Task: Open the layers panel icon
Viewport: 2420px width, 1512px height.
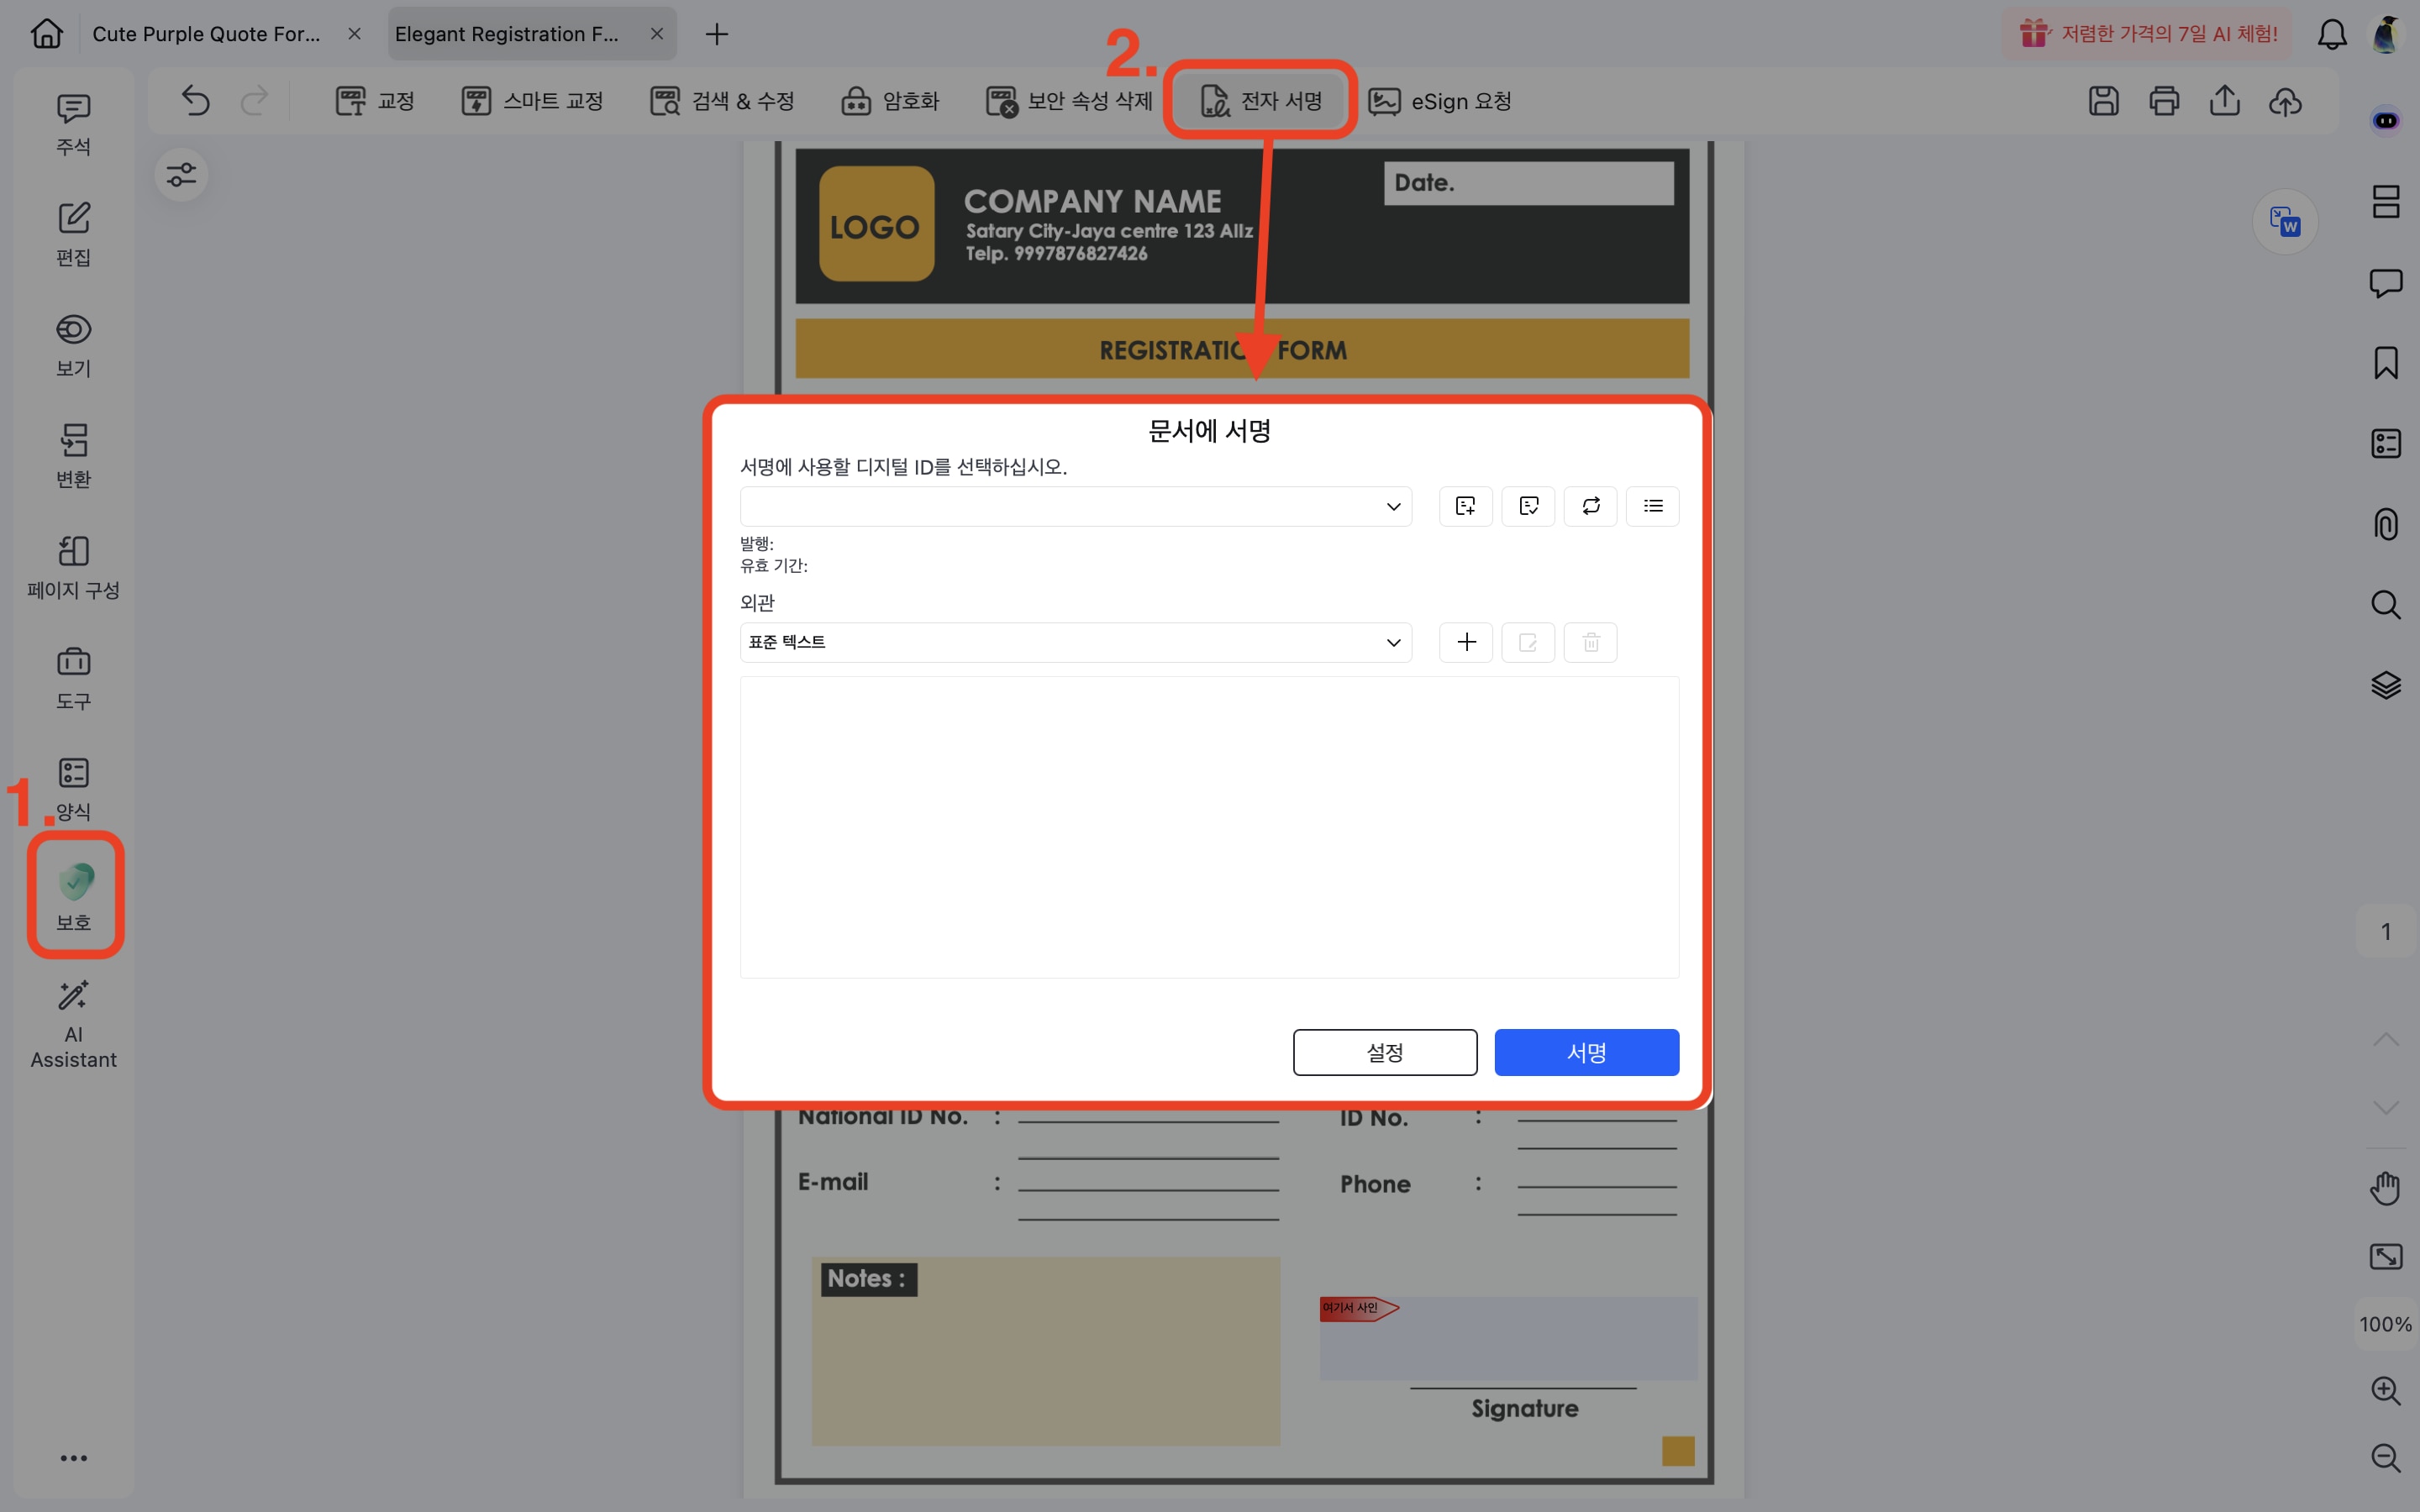Action: [x=2385, y=685]
